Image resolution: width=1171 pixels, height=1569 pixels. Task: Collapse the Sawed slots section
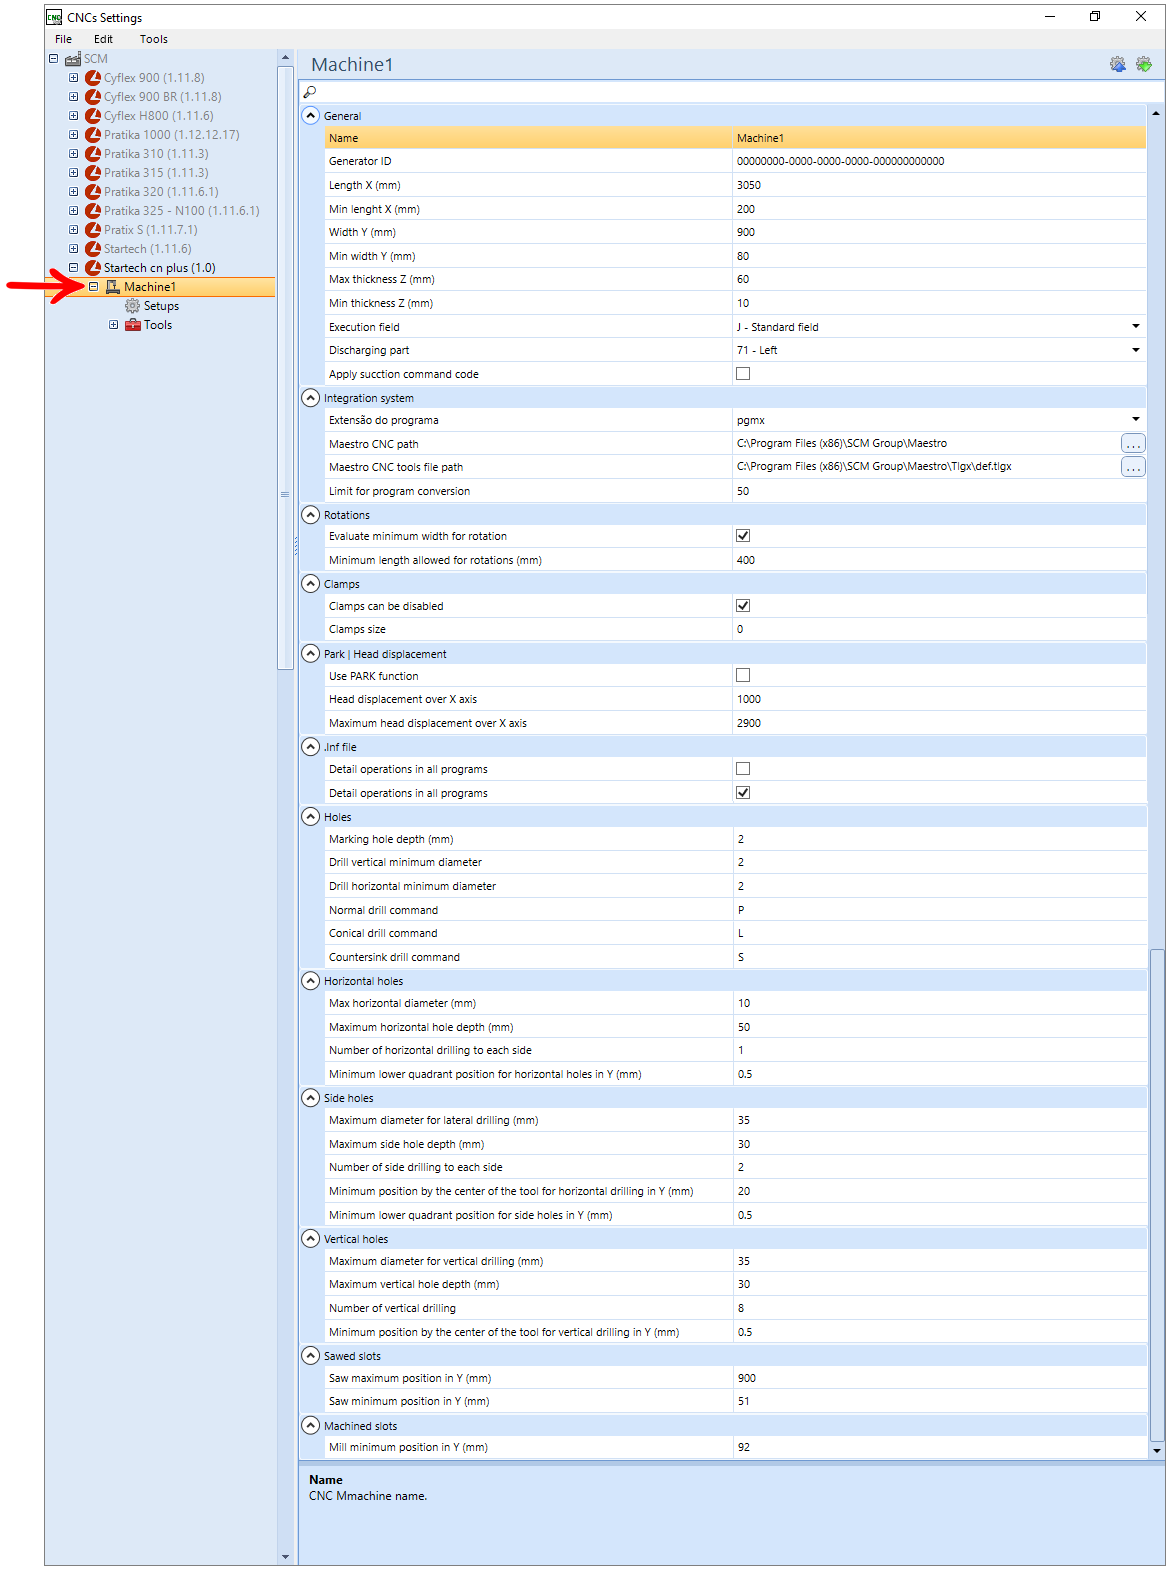tap(311, 1355)
